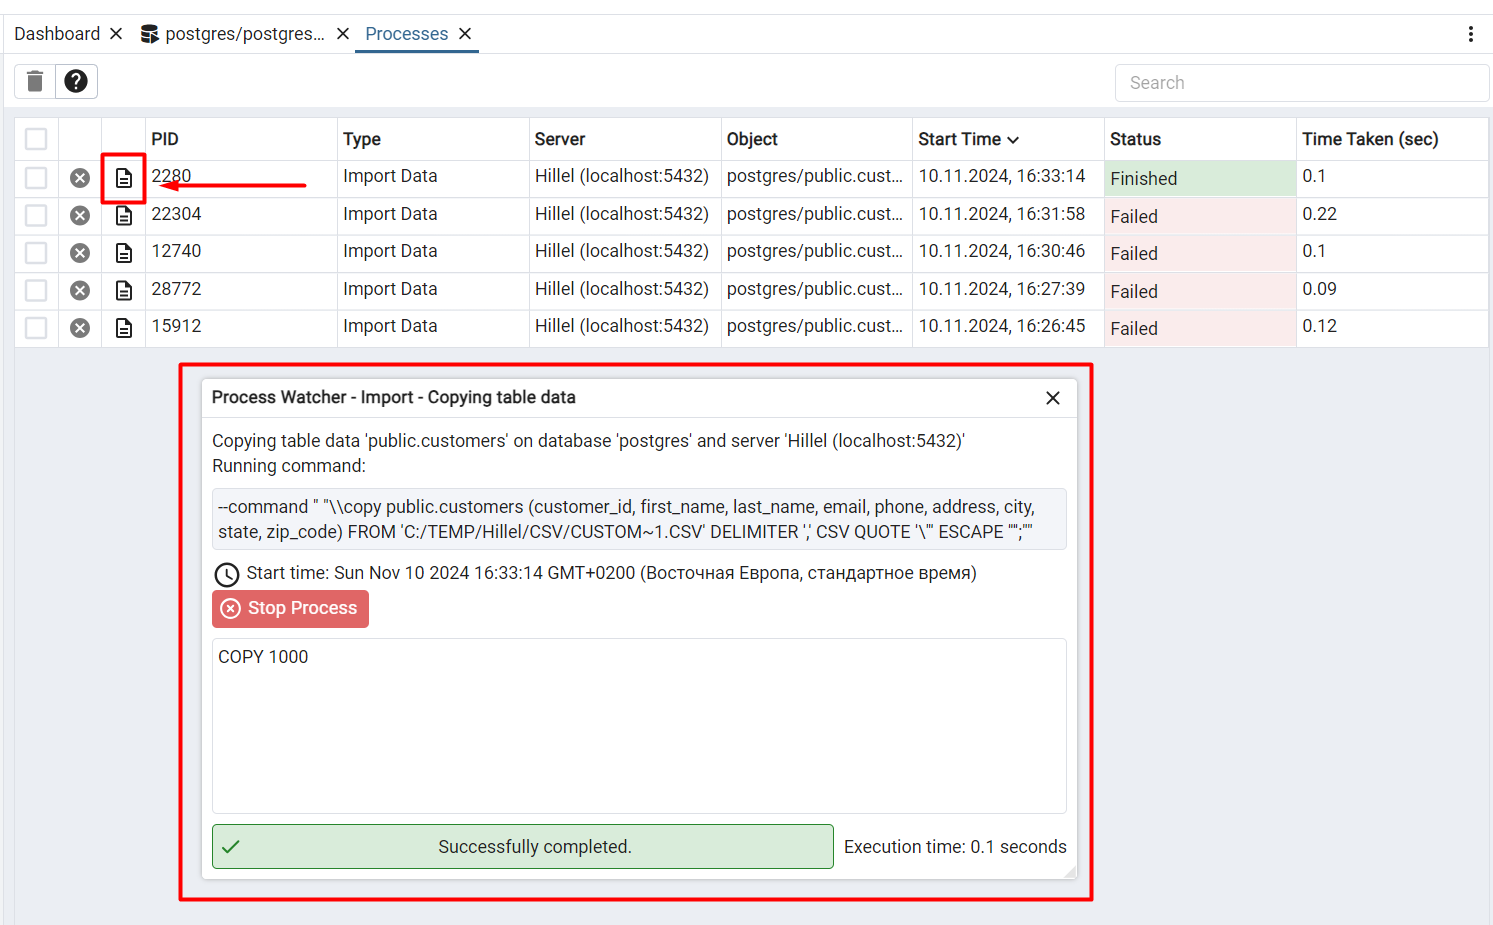
Task: Select the checkbox for PID 2280
Action: 36,177
